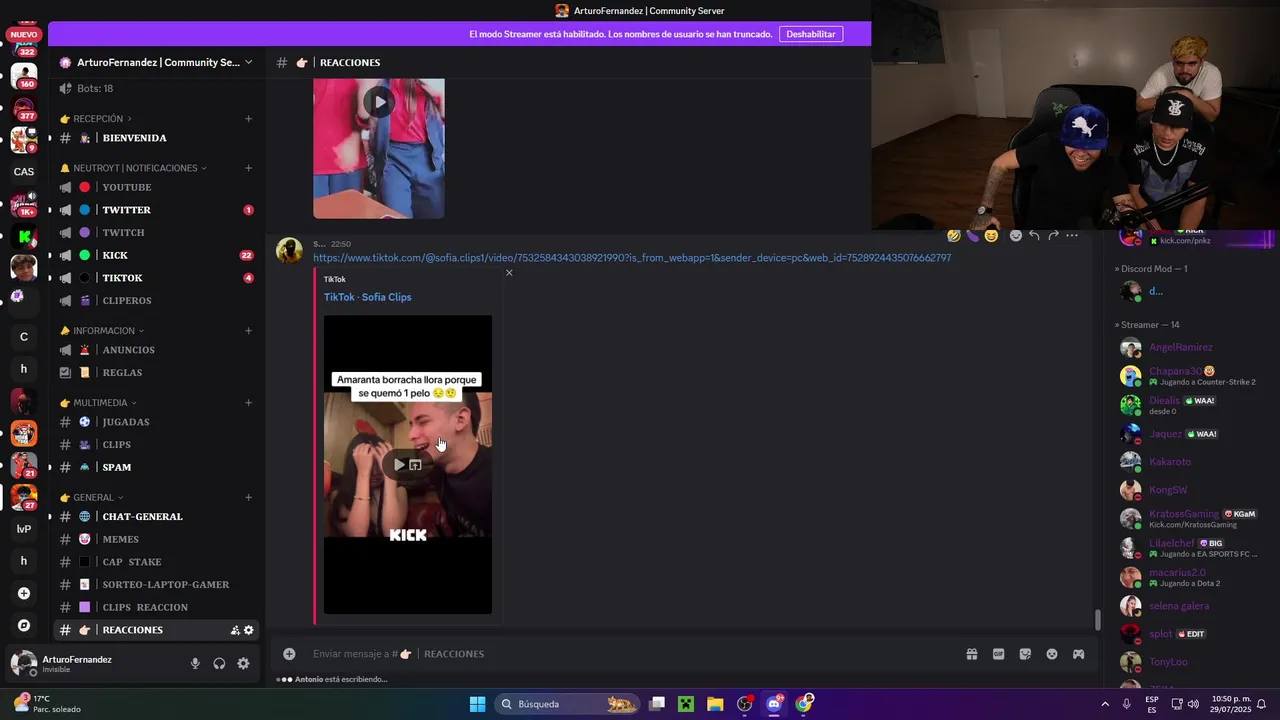The height and width of the screenshot is (720, 1280).
Task: Toggle headphone deafen
Action: tap(219, 663)
